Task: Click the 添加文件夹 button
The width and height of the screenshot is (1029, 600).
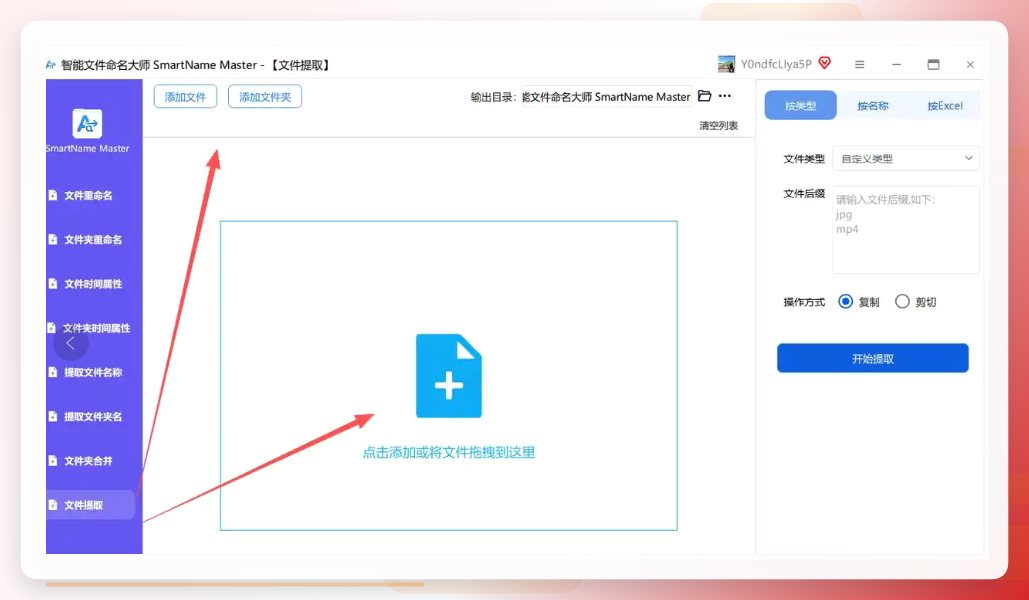Action: point(264,96)
